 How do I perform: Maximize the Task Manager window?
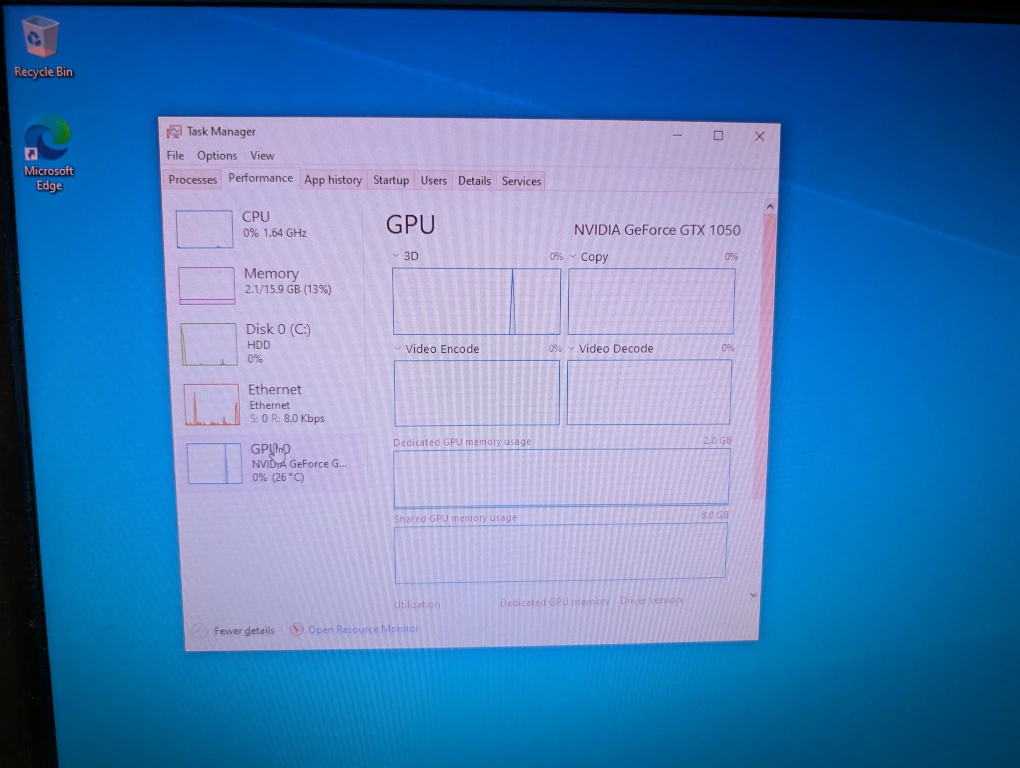point(718,135)
